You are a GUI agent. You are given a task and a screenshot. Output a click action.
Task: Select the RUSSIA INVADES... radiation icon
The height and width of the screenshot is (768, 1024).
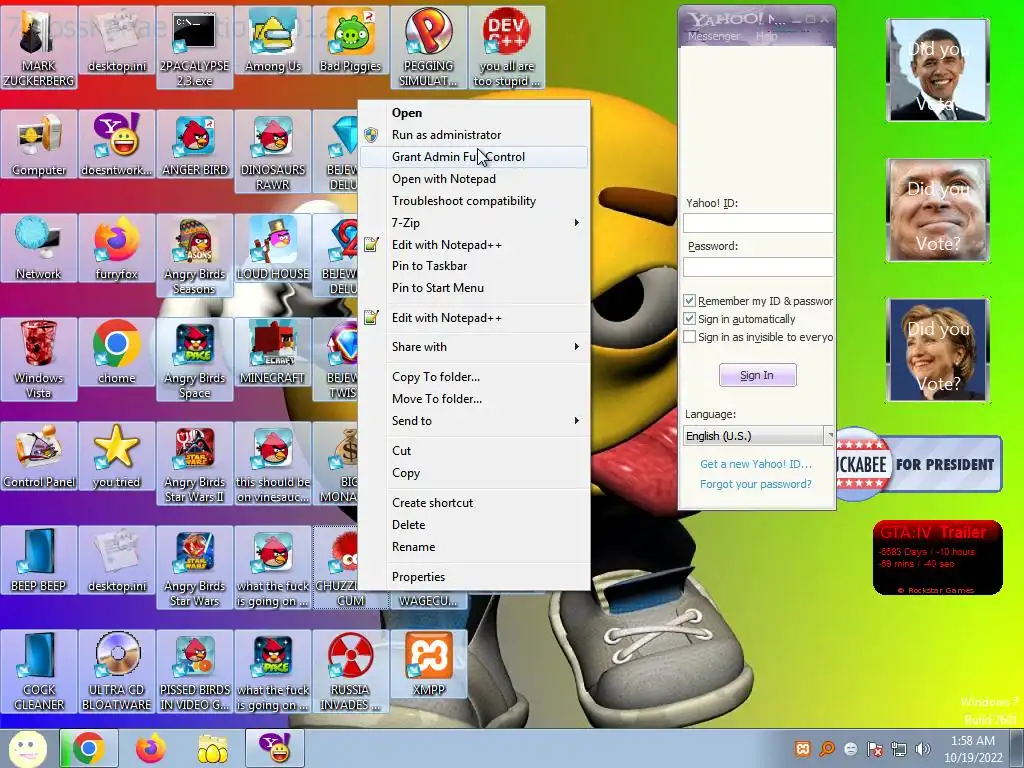point(351,671)
